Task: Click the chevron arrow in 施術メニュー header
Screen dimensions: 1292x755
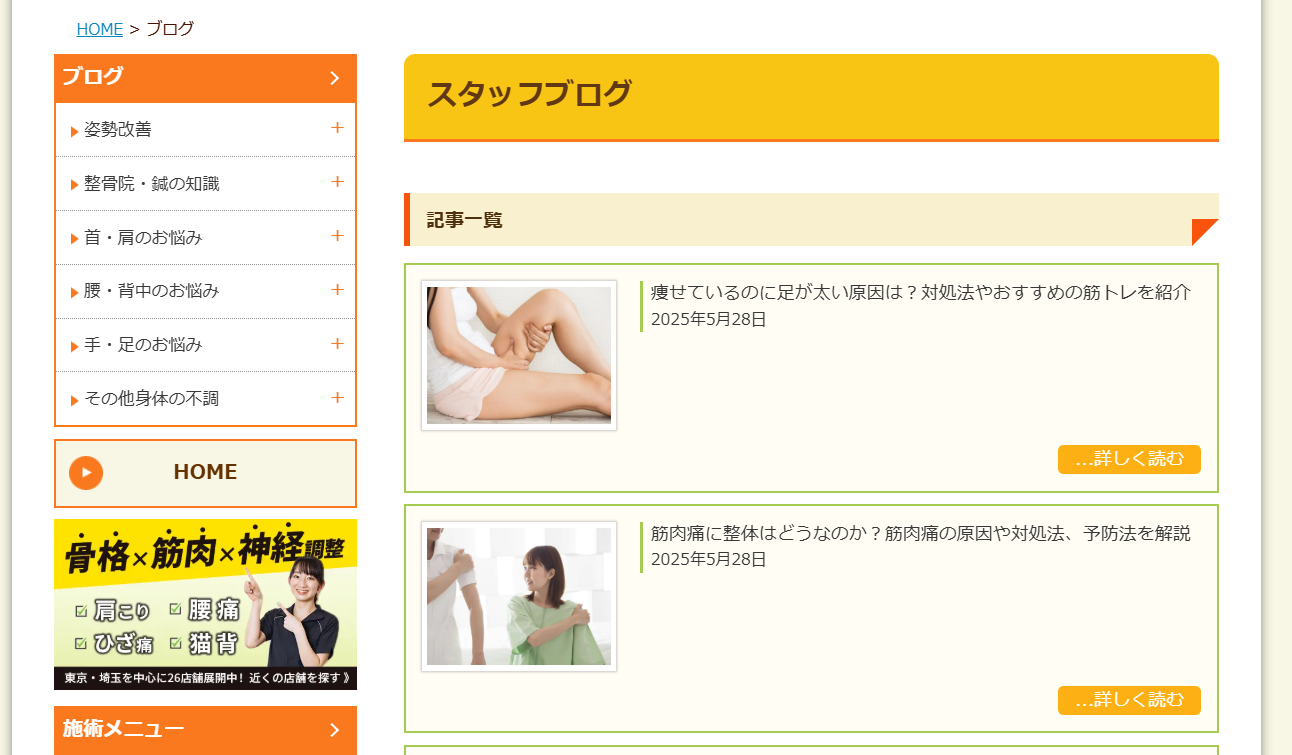Action: [335, 730]
